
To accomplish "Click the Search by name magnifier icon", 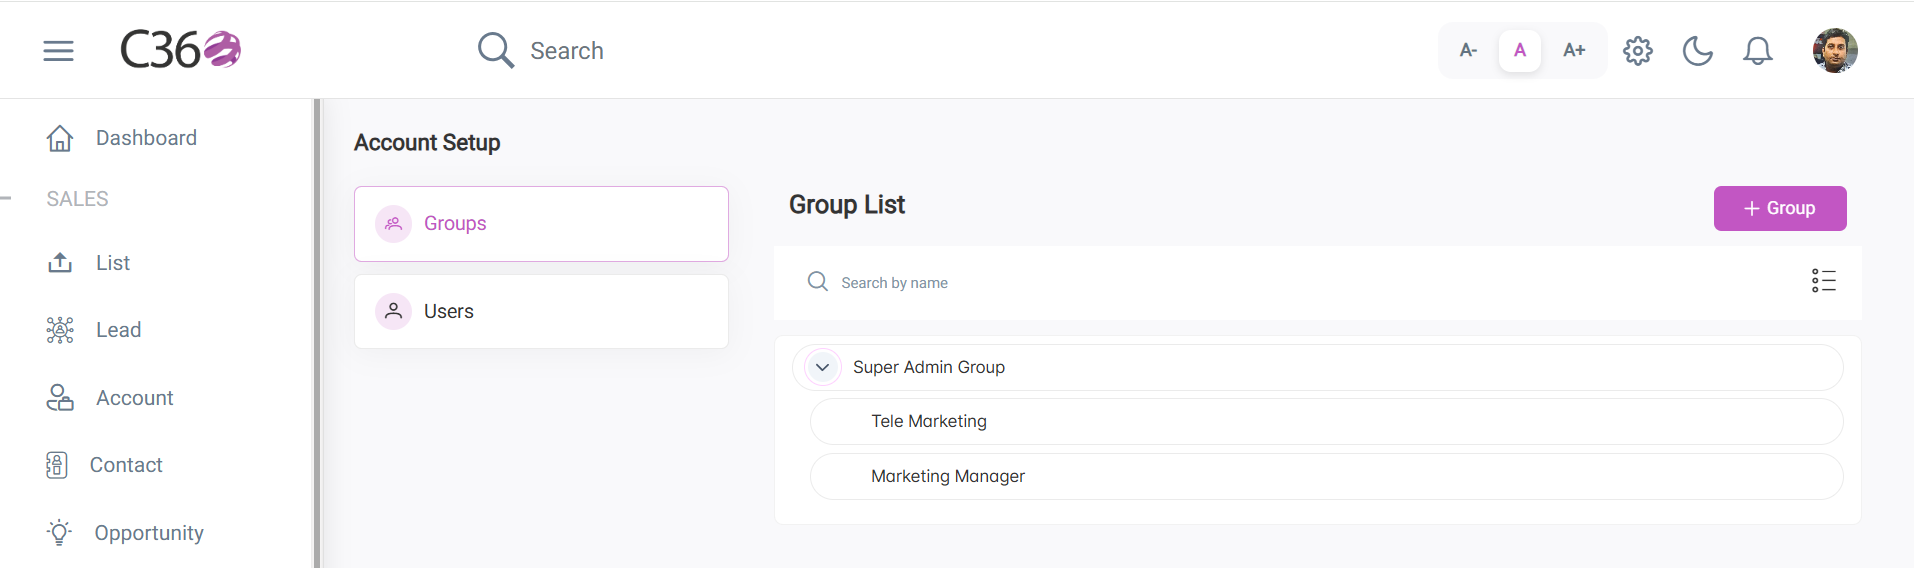I will 818,282.
